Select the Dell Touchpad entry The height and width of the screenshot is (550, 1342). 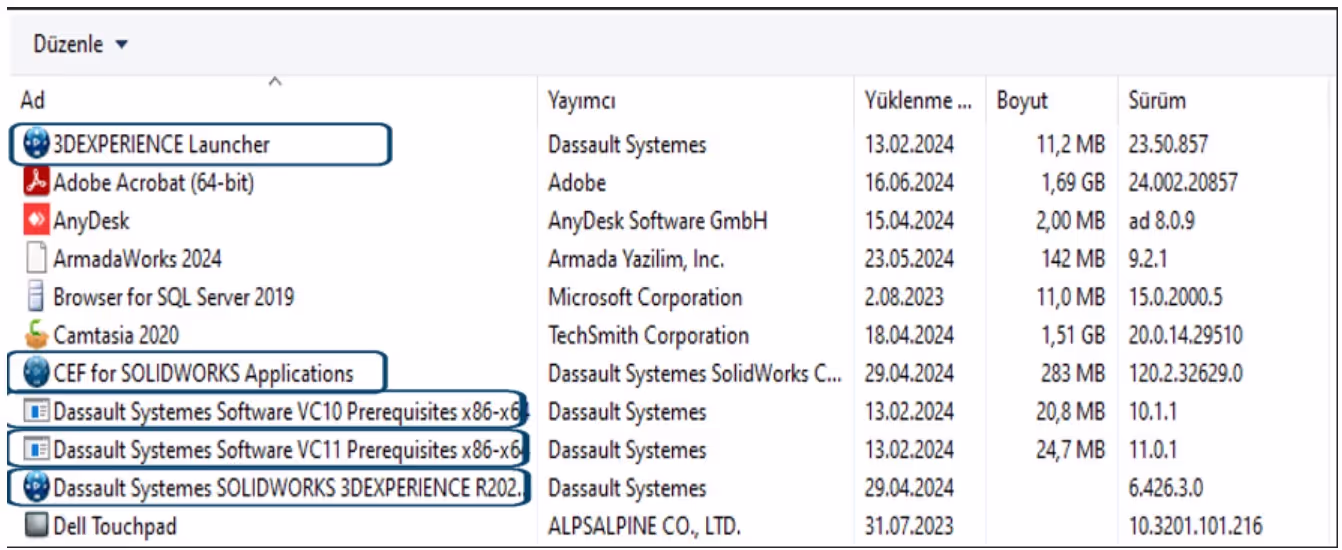pyautogui.click(x=115, y=526)
